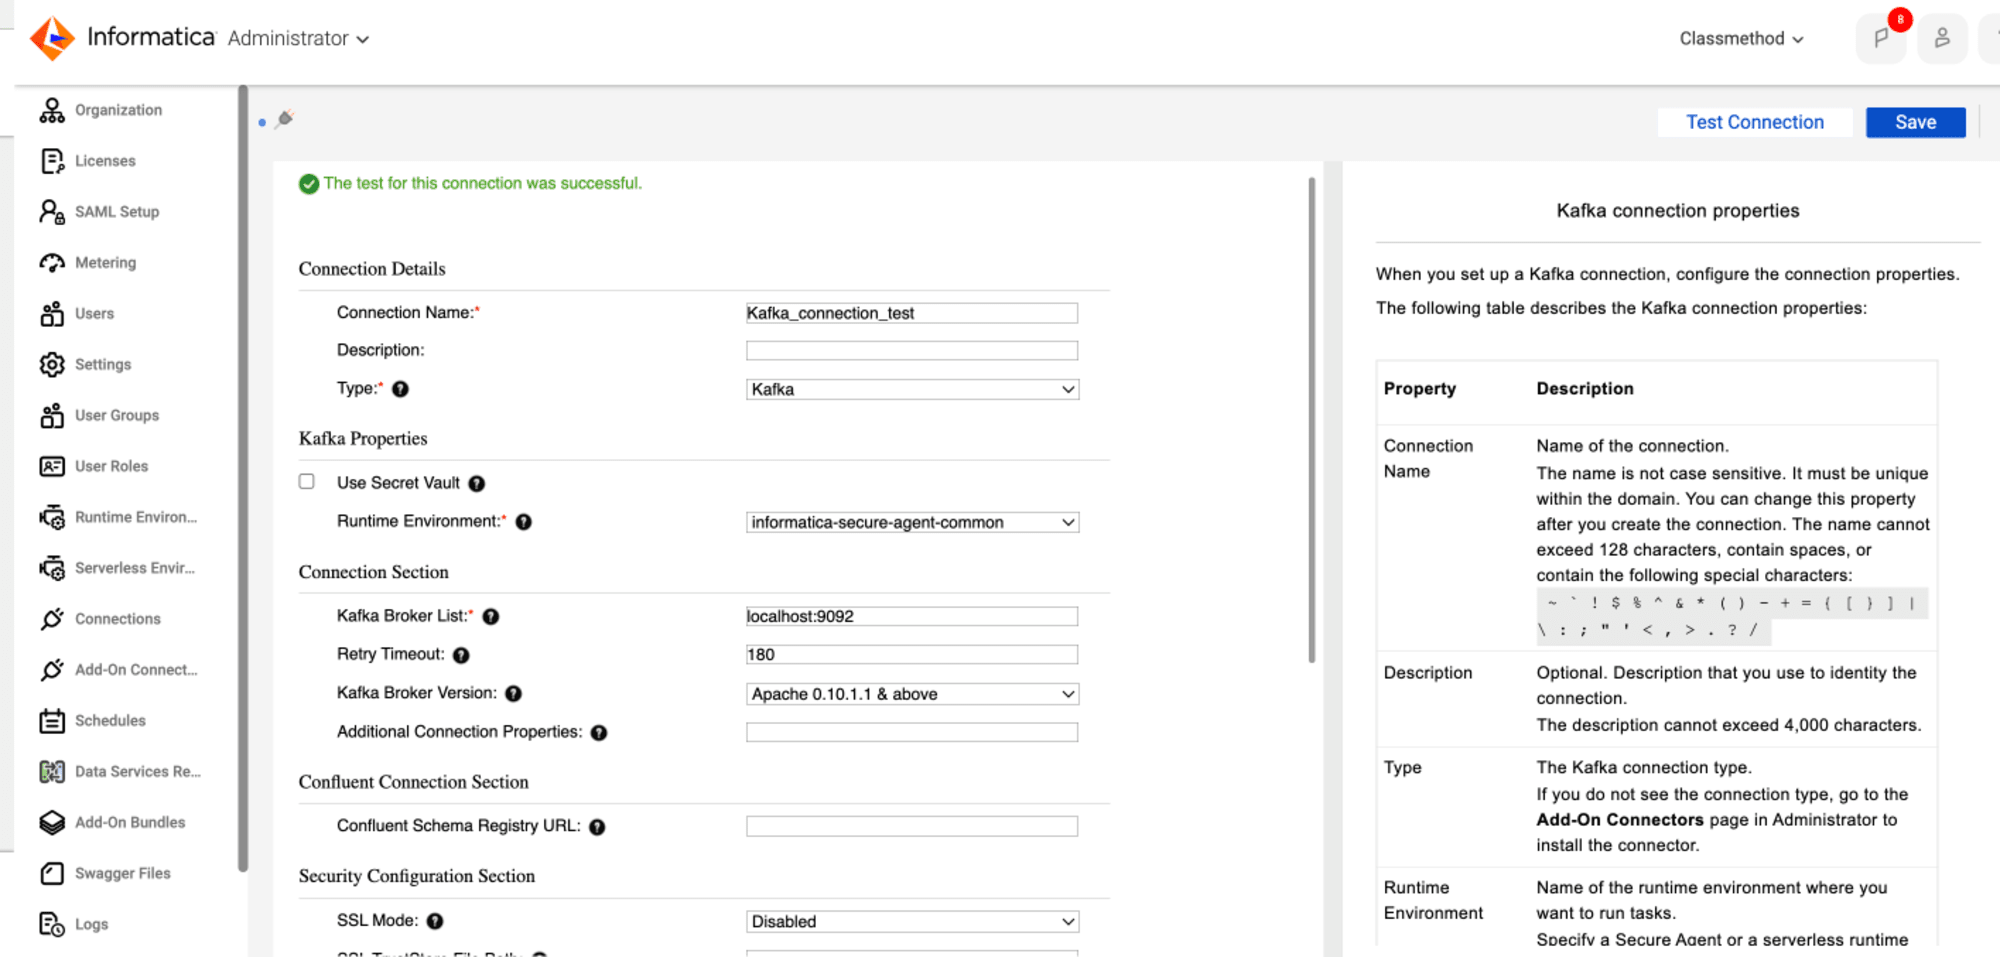2000x957 pixels.
Task: Open Serverless Environments icon
Action: (x=52, y=568)
